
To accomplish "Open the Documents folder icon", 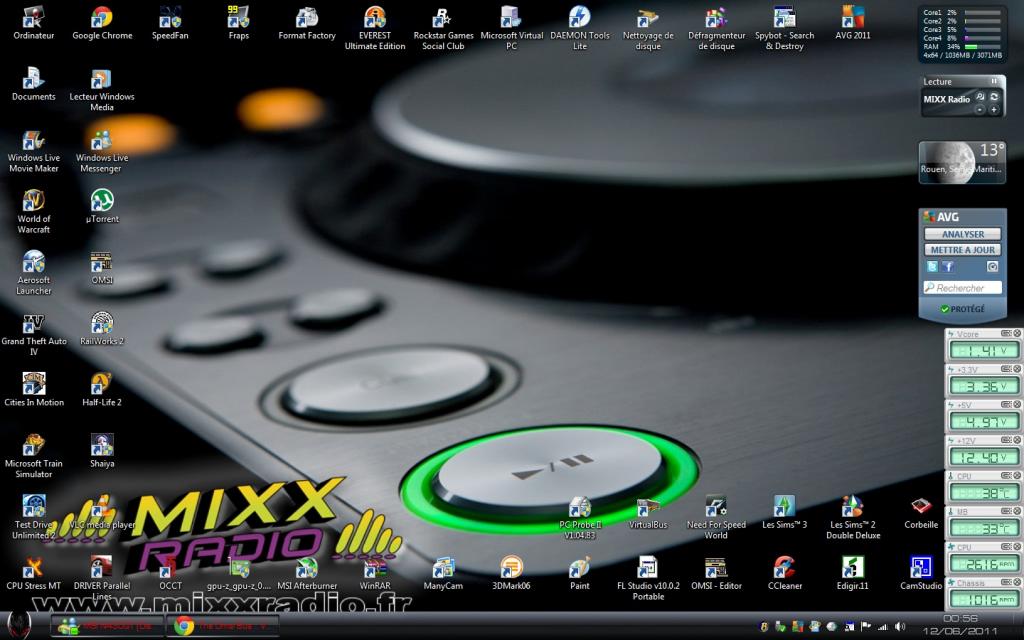I will point(33,84).
